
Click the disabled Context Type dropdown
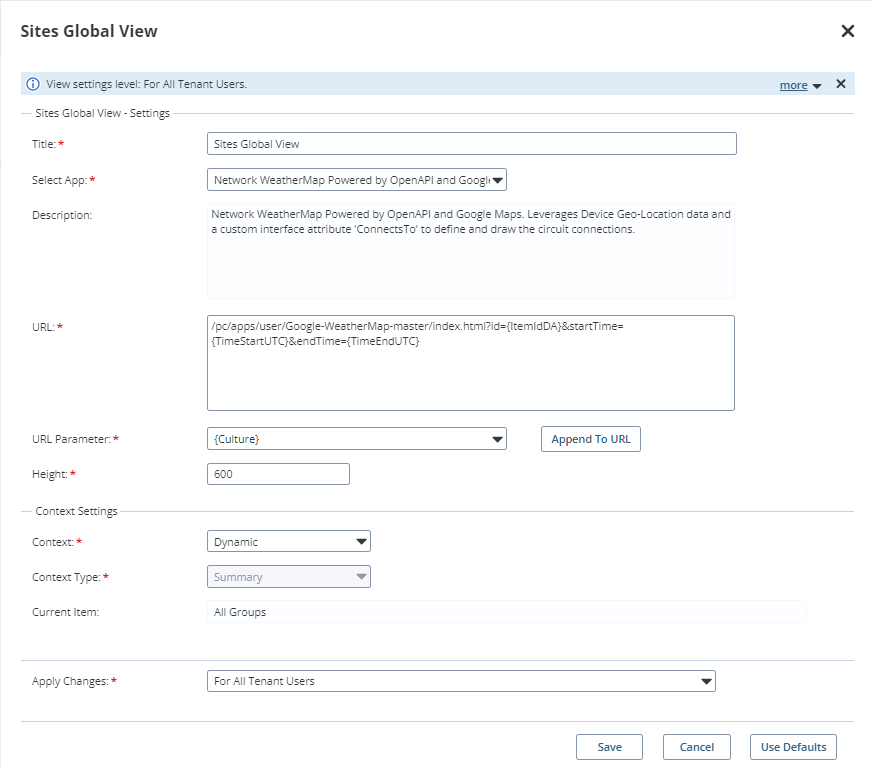pyautogui.click(x=289, y=577)
